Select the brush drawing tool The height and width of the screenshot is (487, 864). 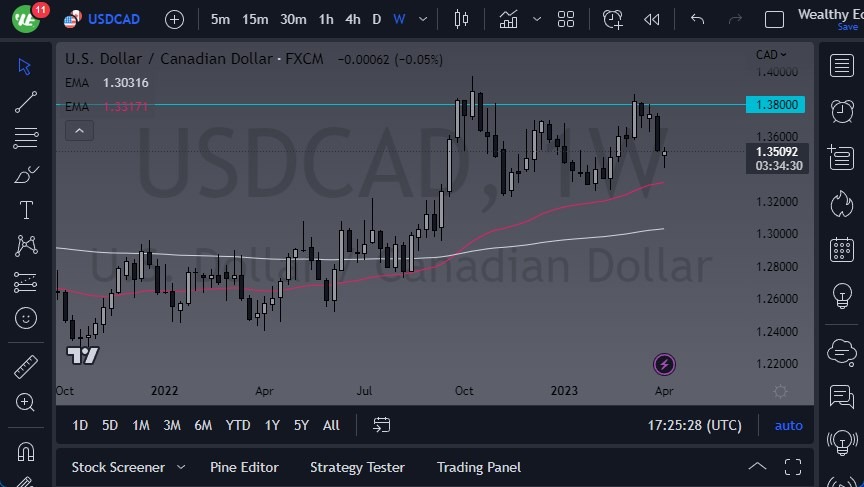[26, 174]
